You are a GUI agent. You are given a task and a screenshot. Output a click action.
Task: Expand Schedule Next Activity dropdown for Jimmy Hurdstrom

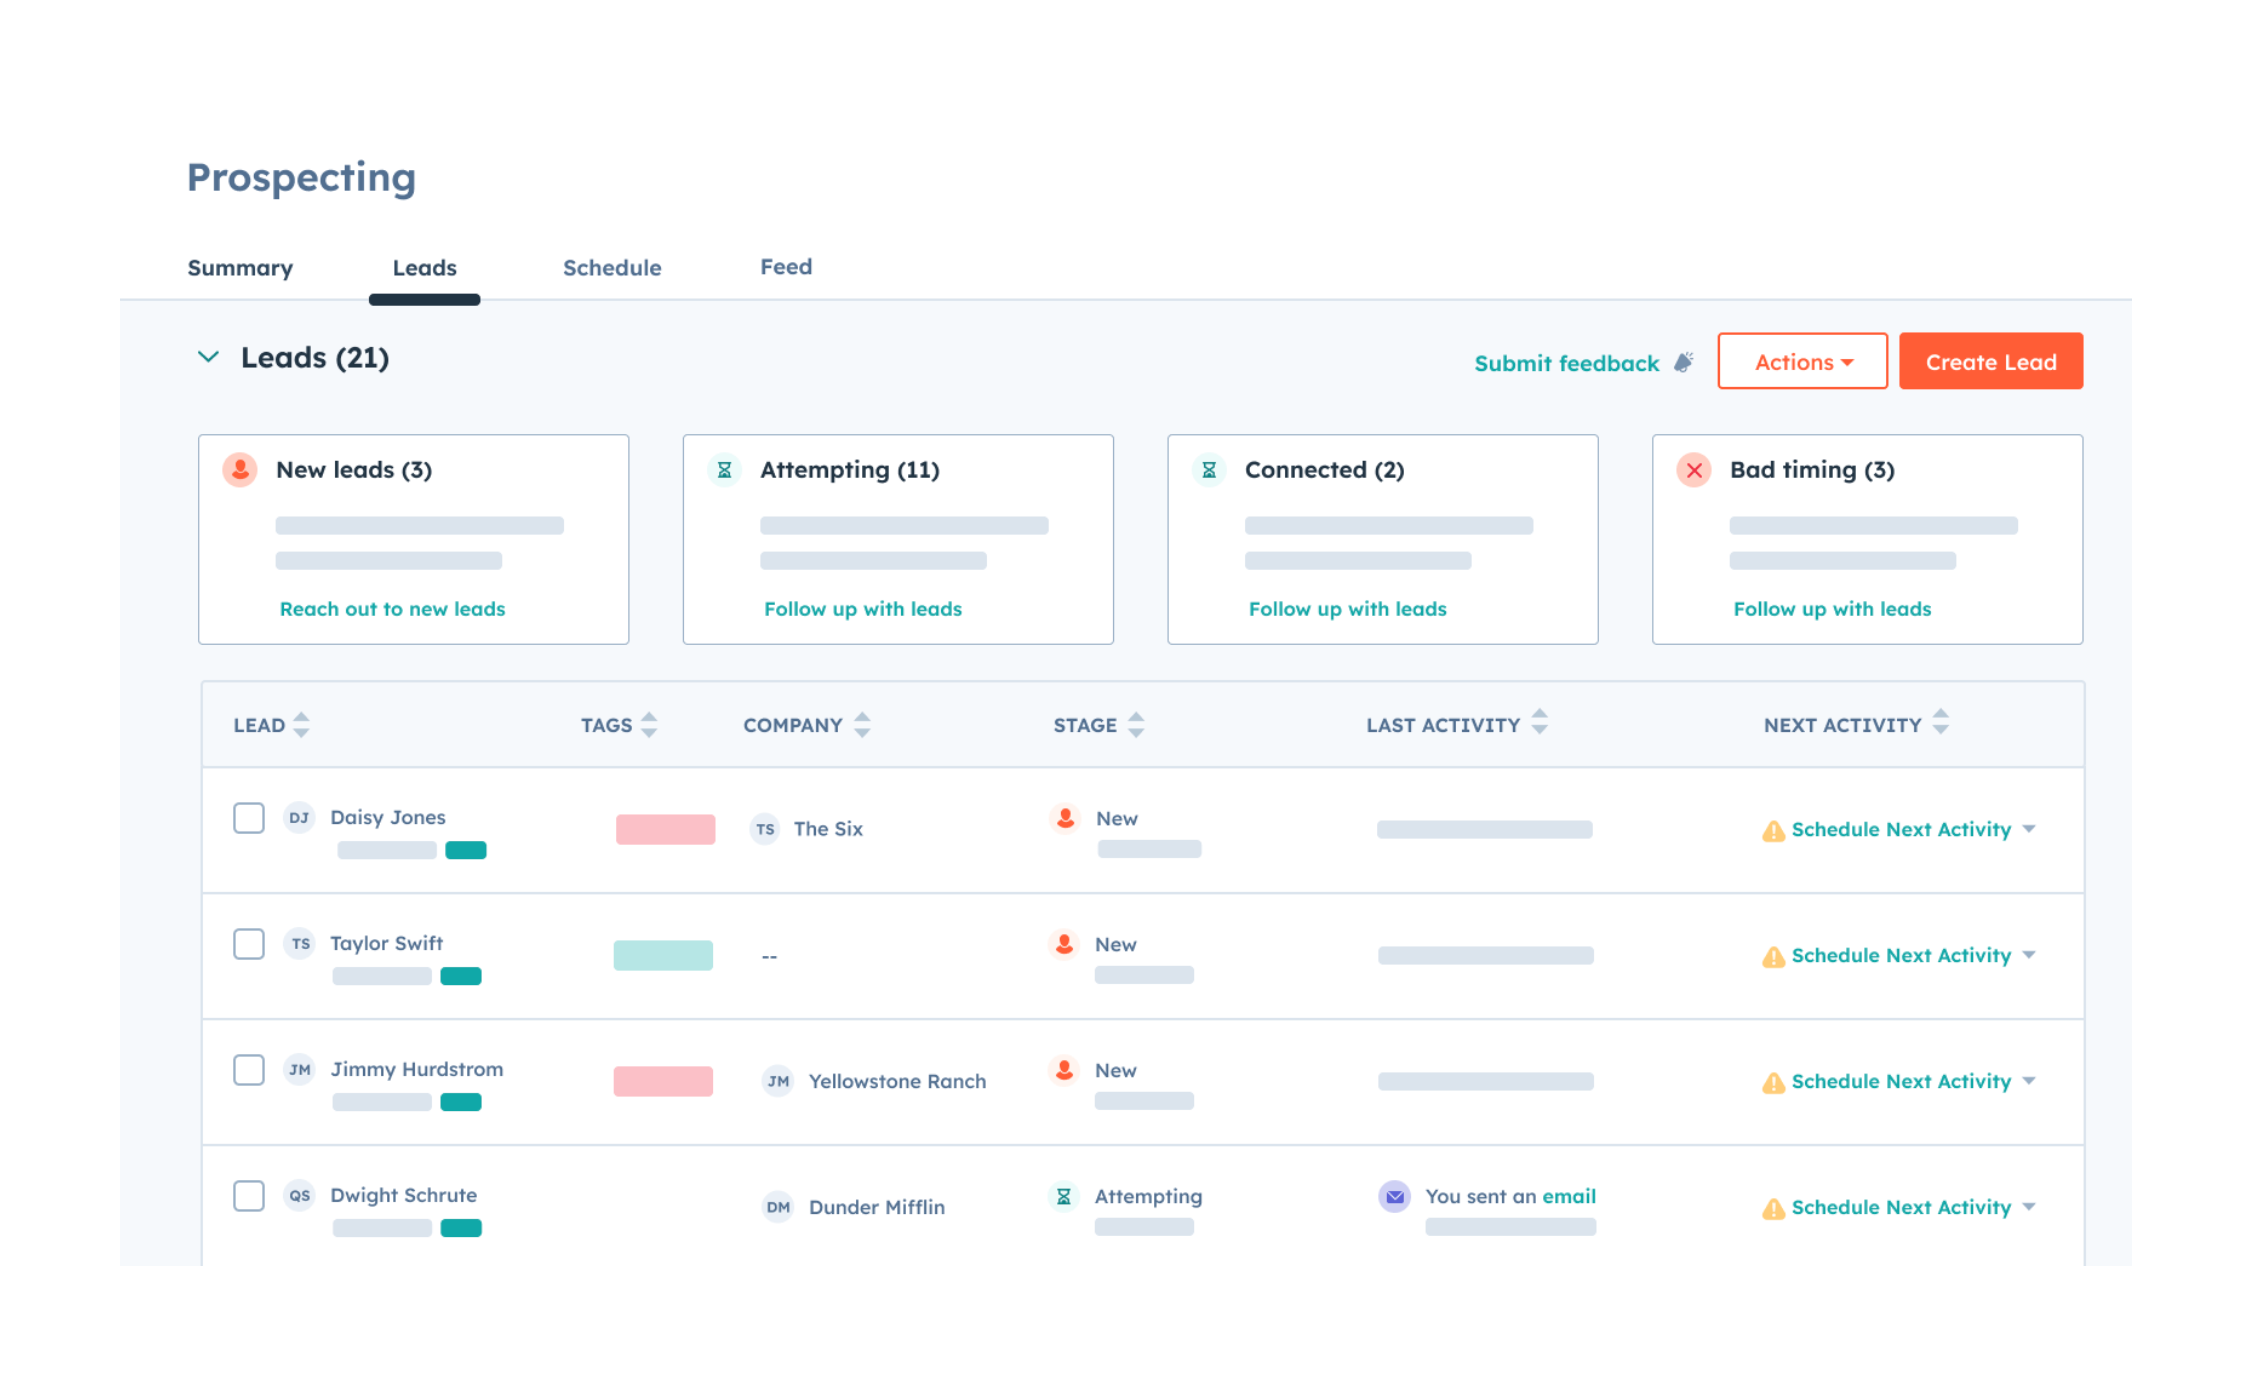[x=2030, y=1081]
